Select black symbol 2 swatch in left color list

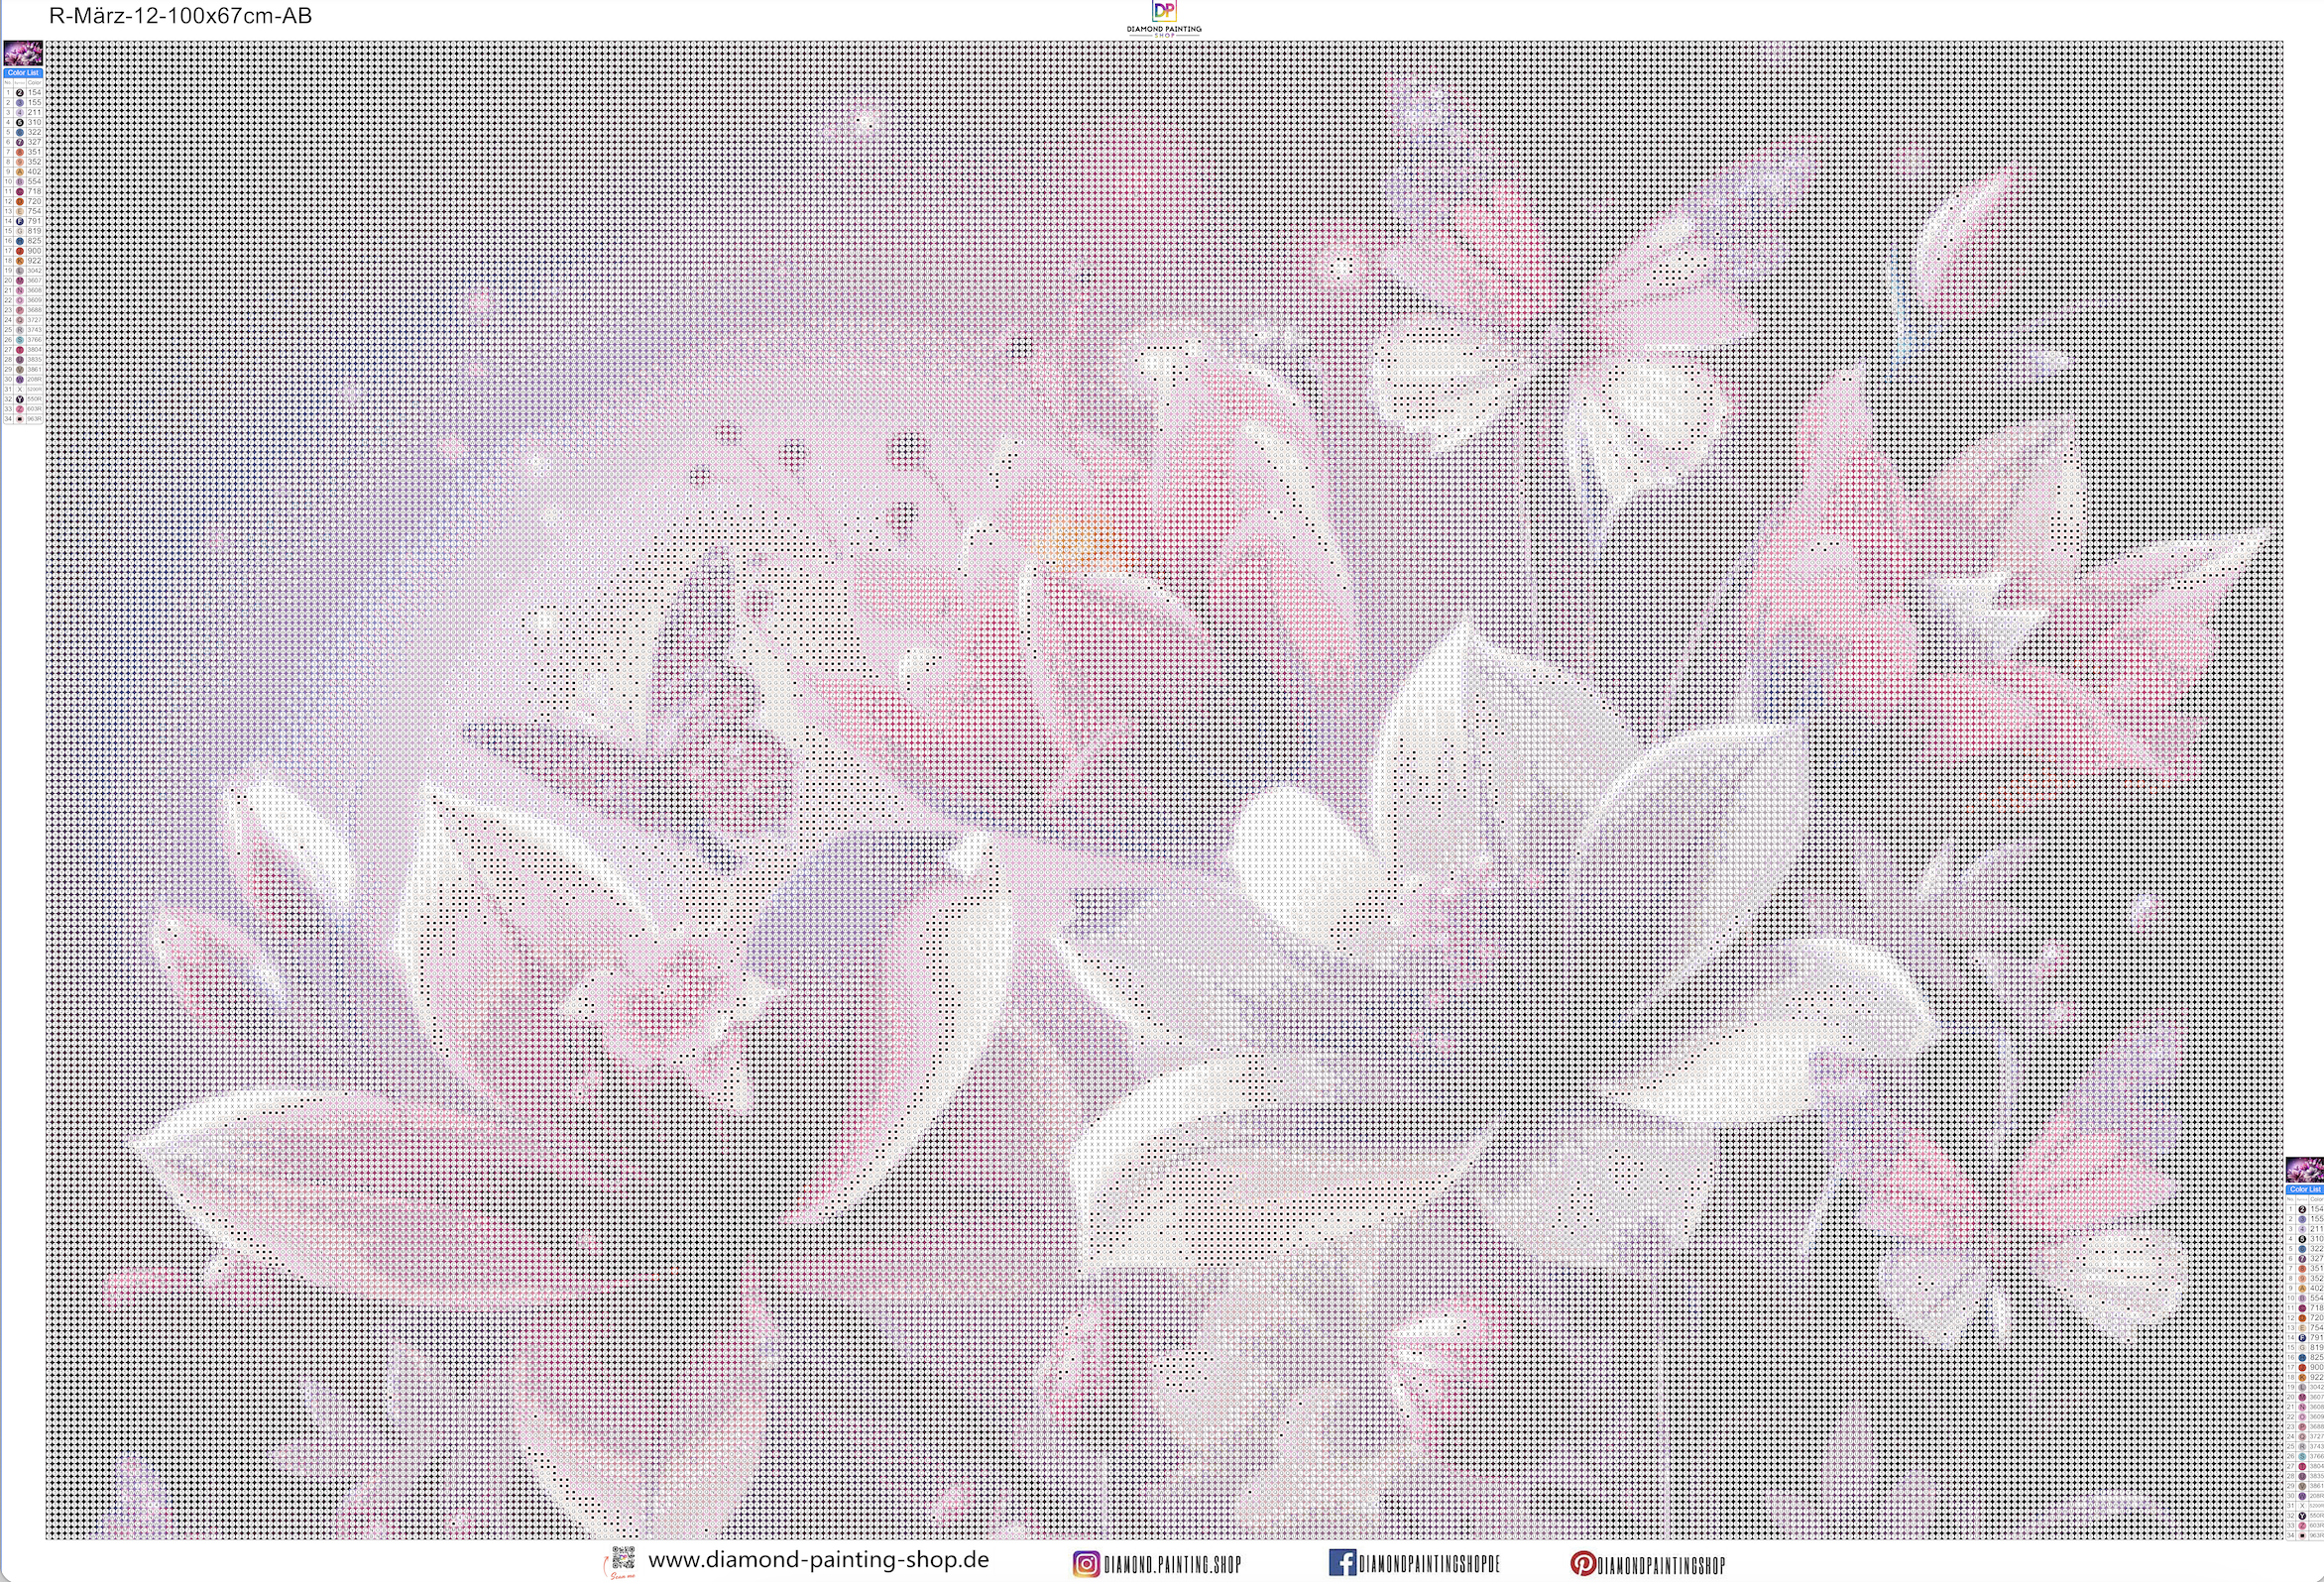pyautogui.click(x=20, y=93)
